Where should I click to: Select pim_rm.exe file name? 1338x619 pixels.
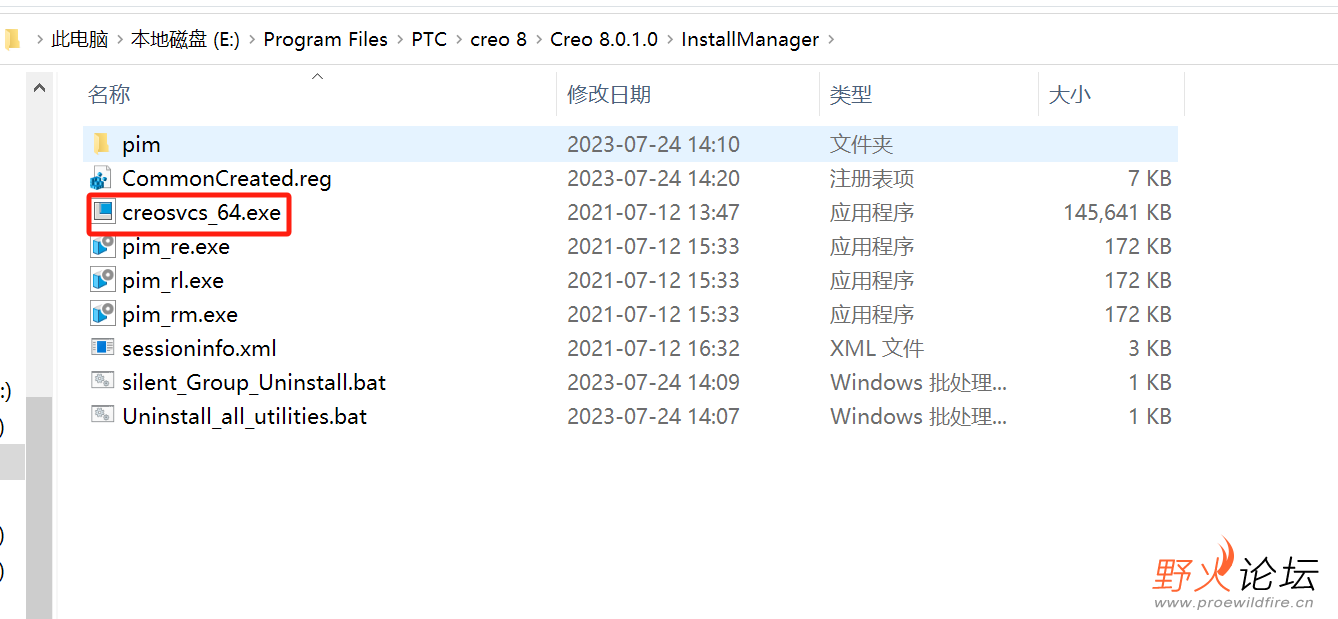(180, 315)
